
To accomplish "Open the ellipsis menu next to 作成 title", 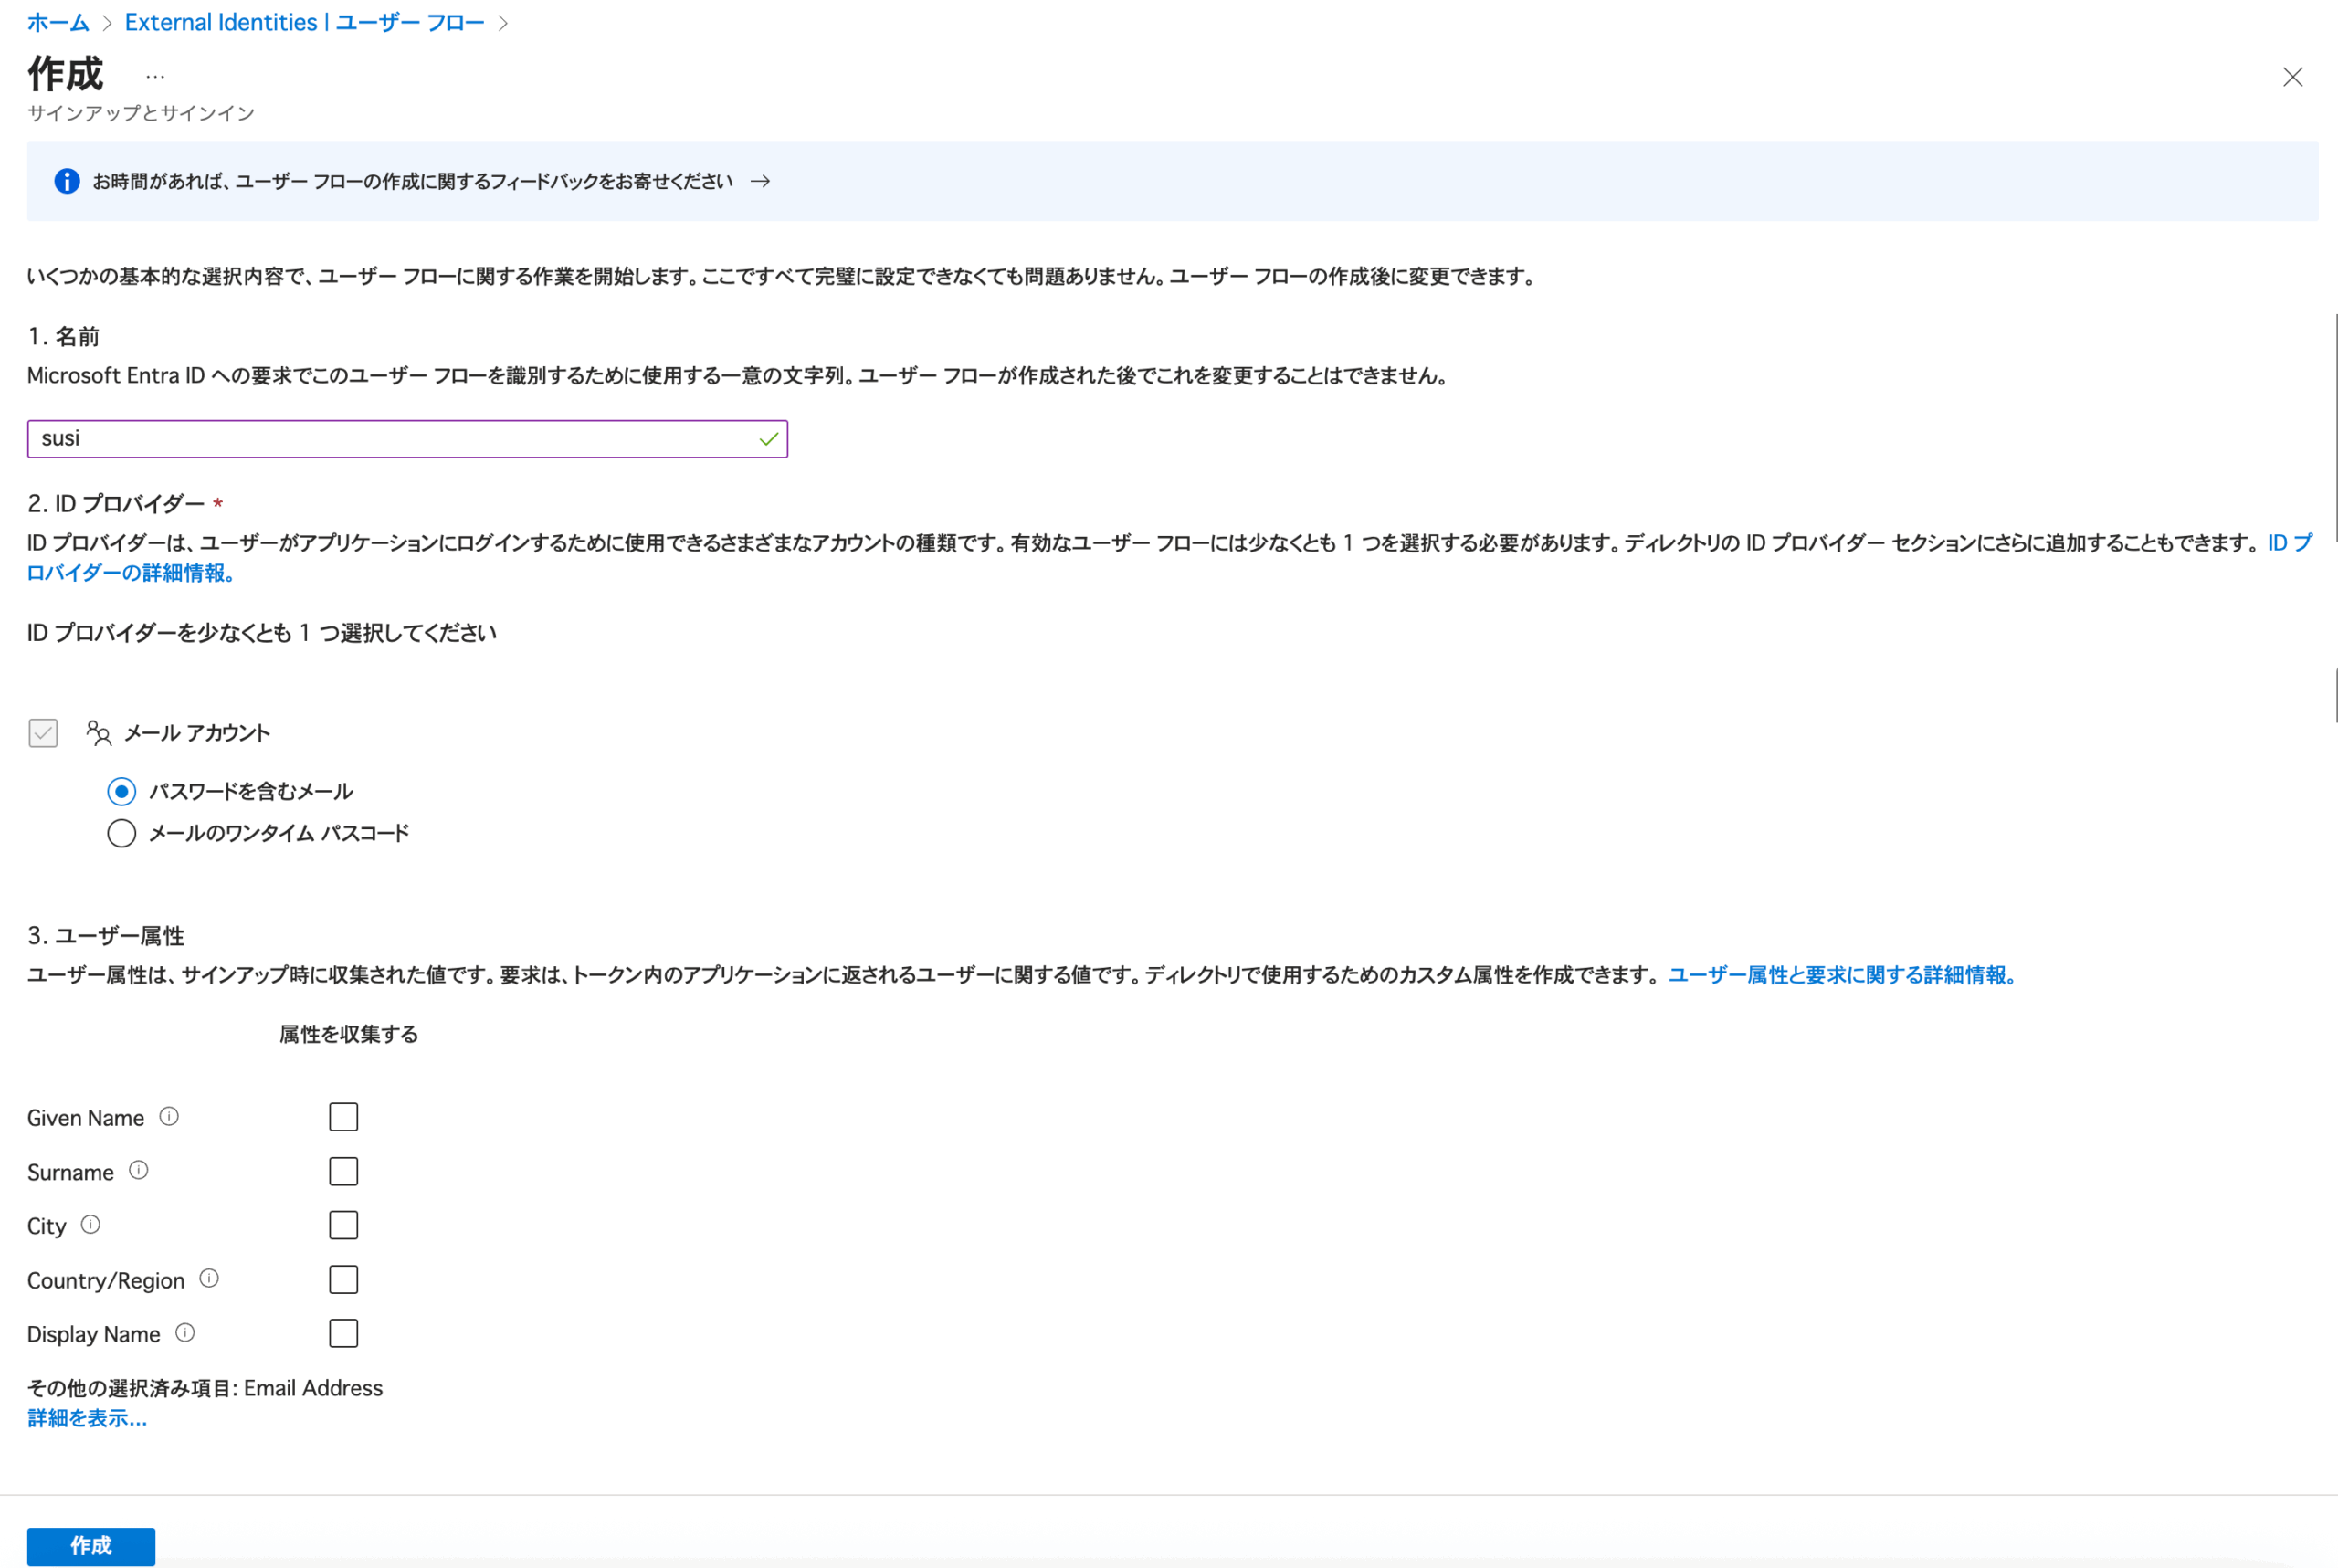I will pyautogui.click(x=155, y=76).
